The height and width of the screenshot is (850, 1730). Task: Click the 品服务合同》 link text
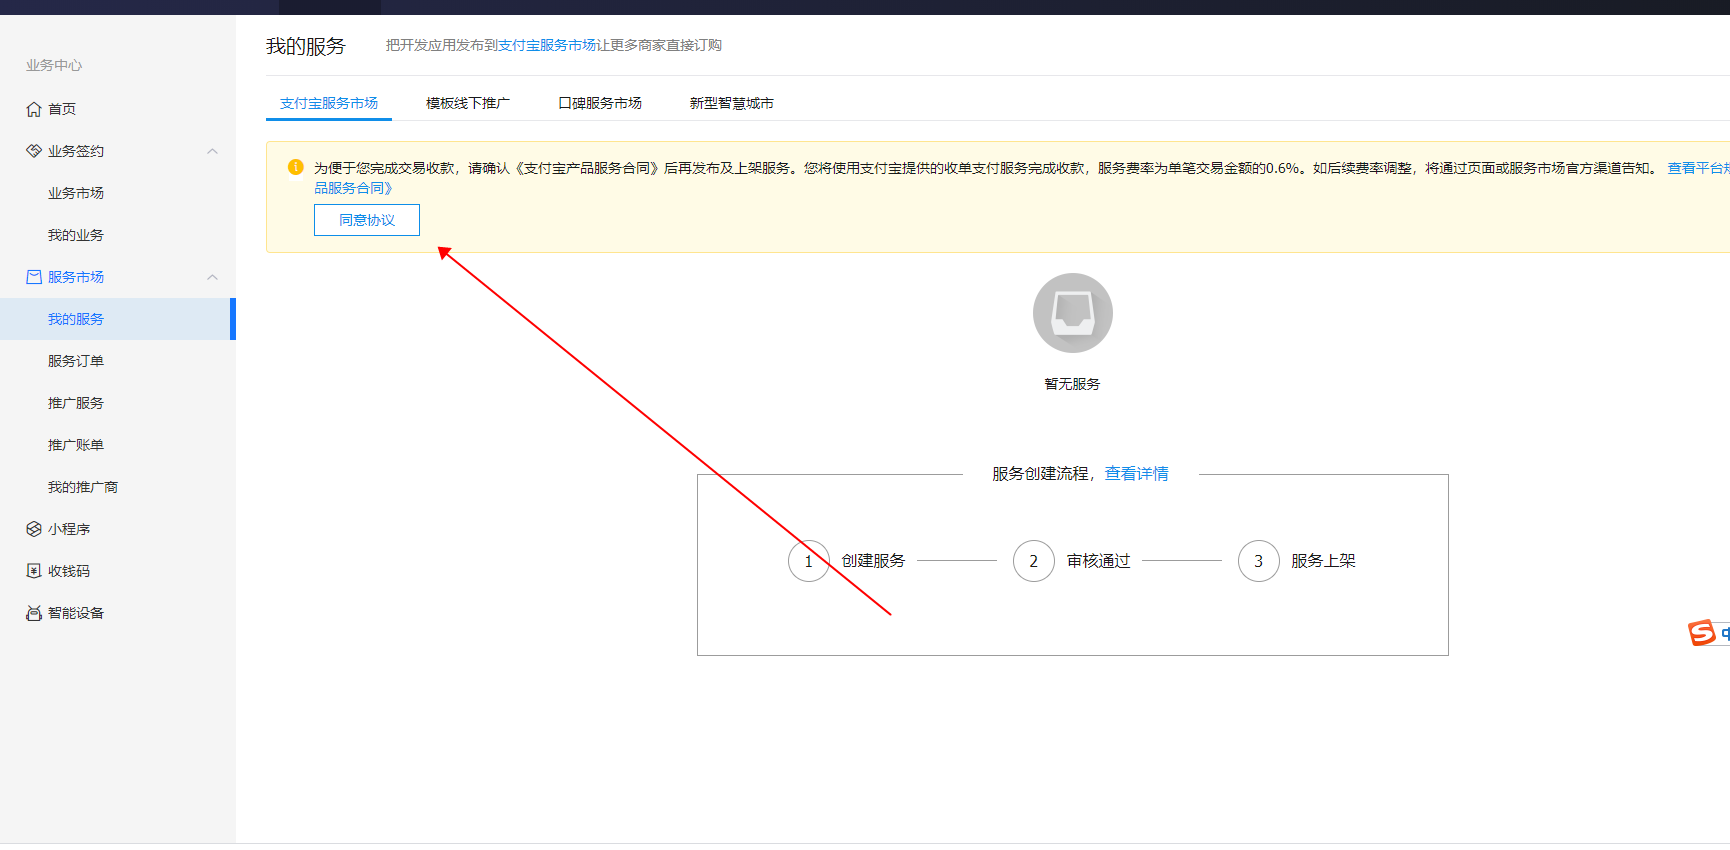(353, 188)
